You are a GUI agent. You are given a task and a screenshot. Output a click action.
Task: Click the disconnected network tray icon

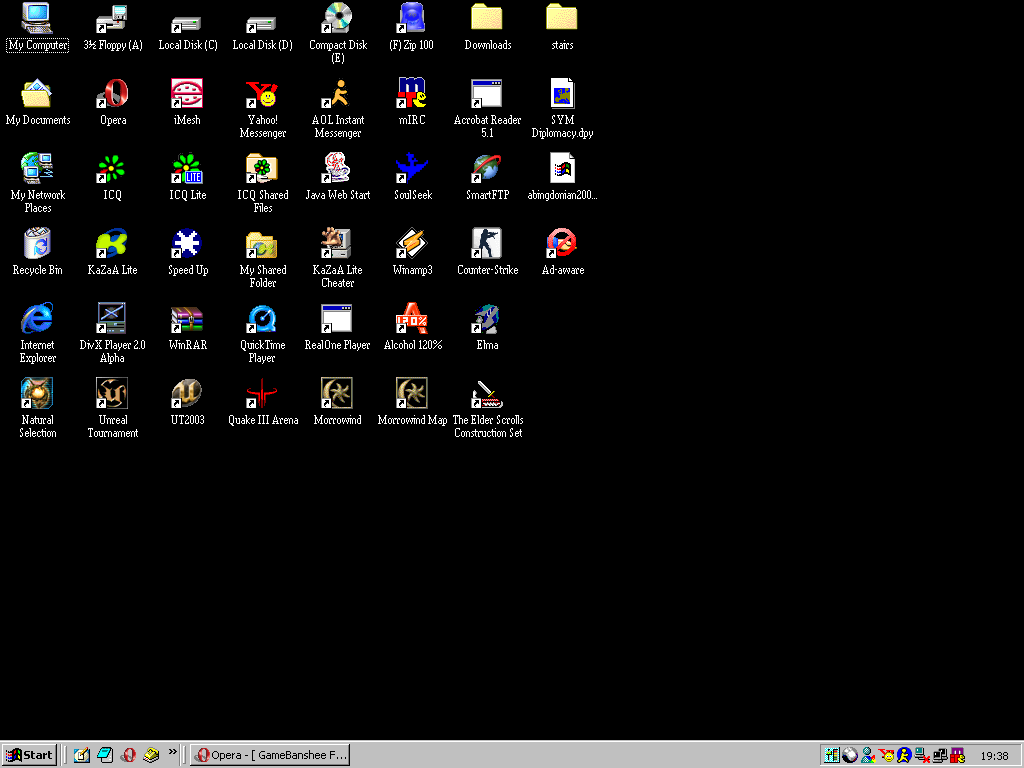(922, 756)
